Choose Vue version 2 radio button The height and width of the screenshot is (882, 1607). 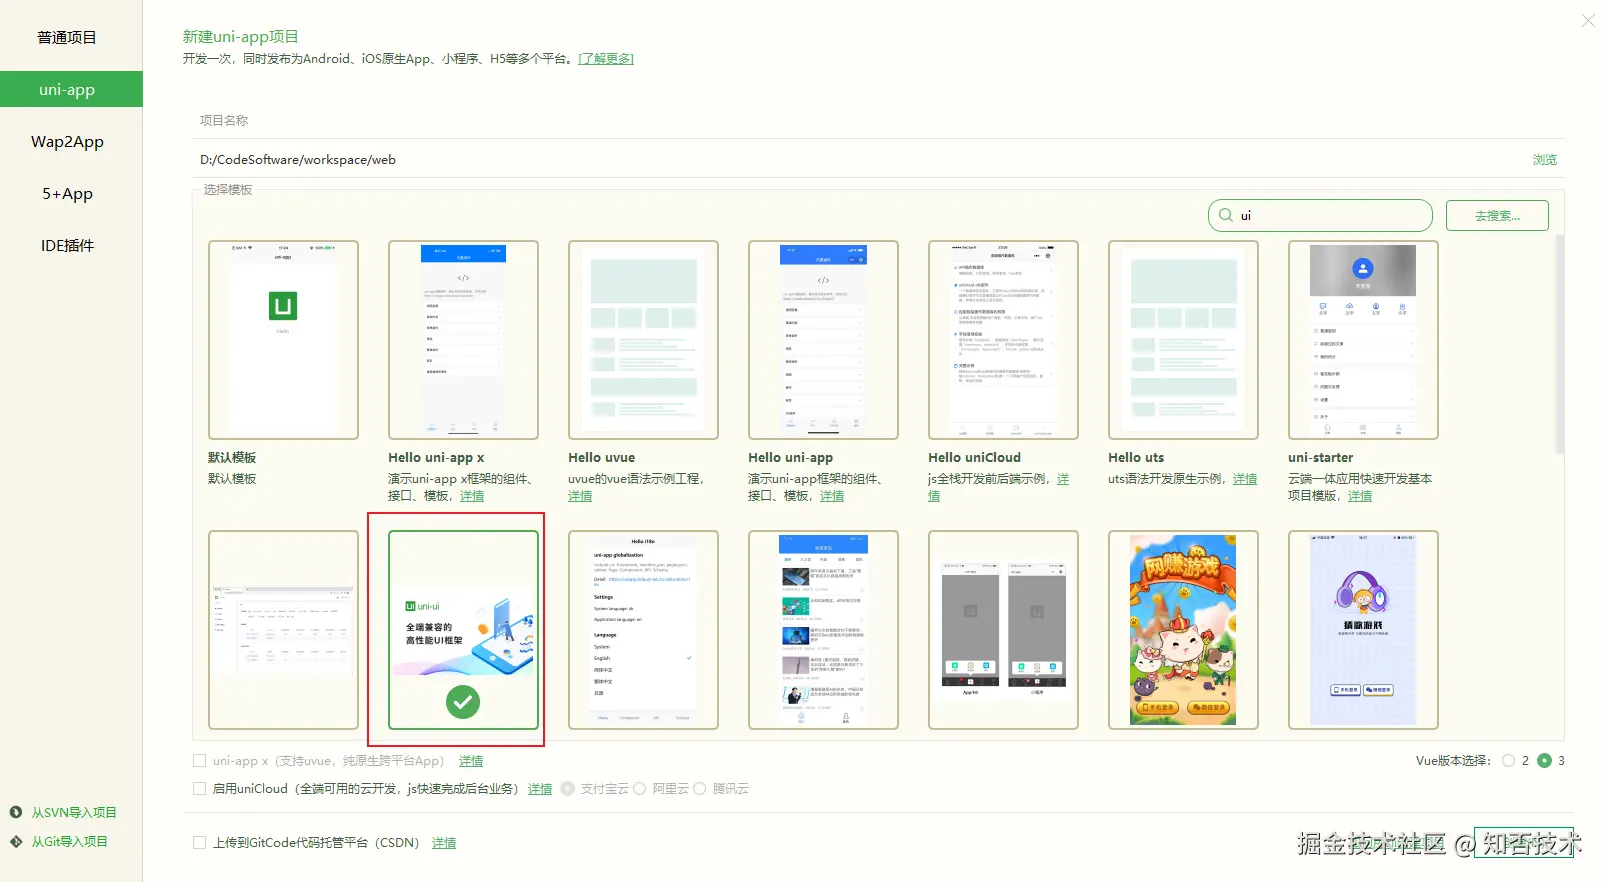point(1509,761)
